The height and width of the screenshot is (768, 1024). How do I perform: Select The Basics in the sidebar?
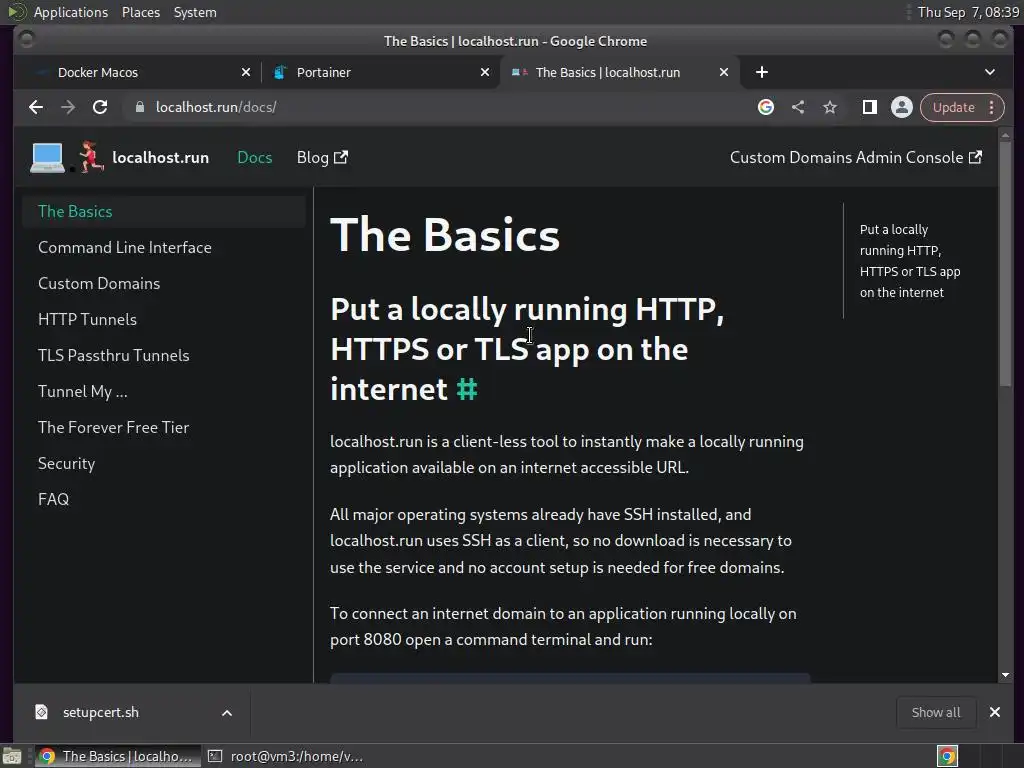pyautogui.click(x=163, y=212)
